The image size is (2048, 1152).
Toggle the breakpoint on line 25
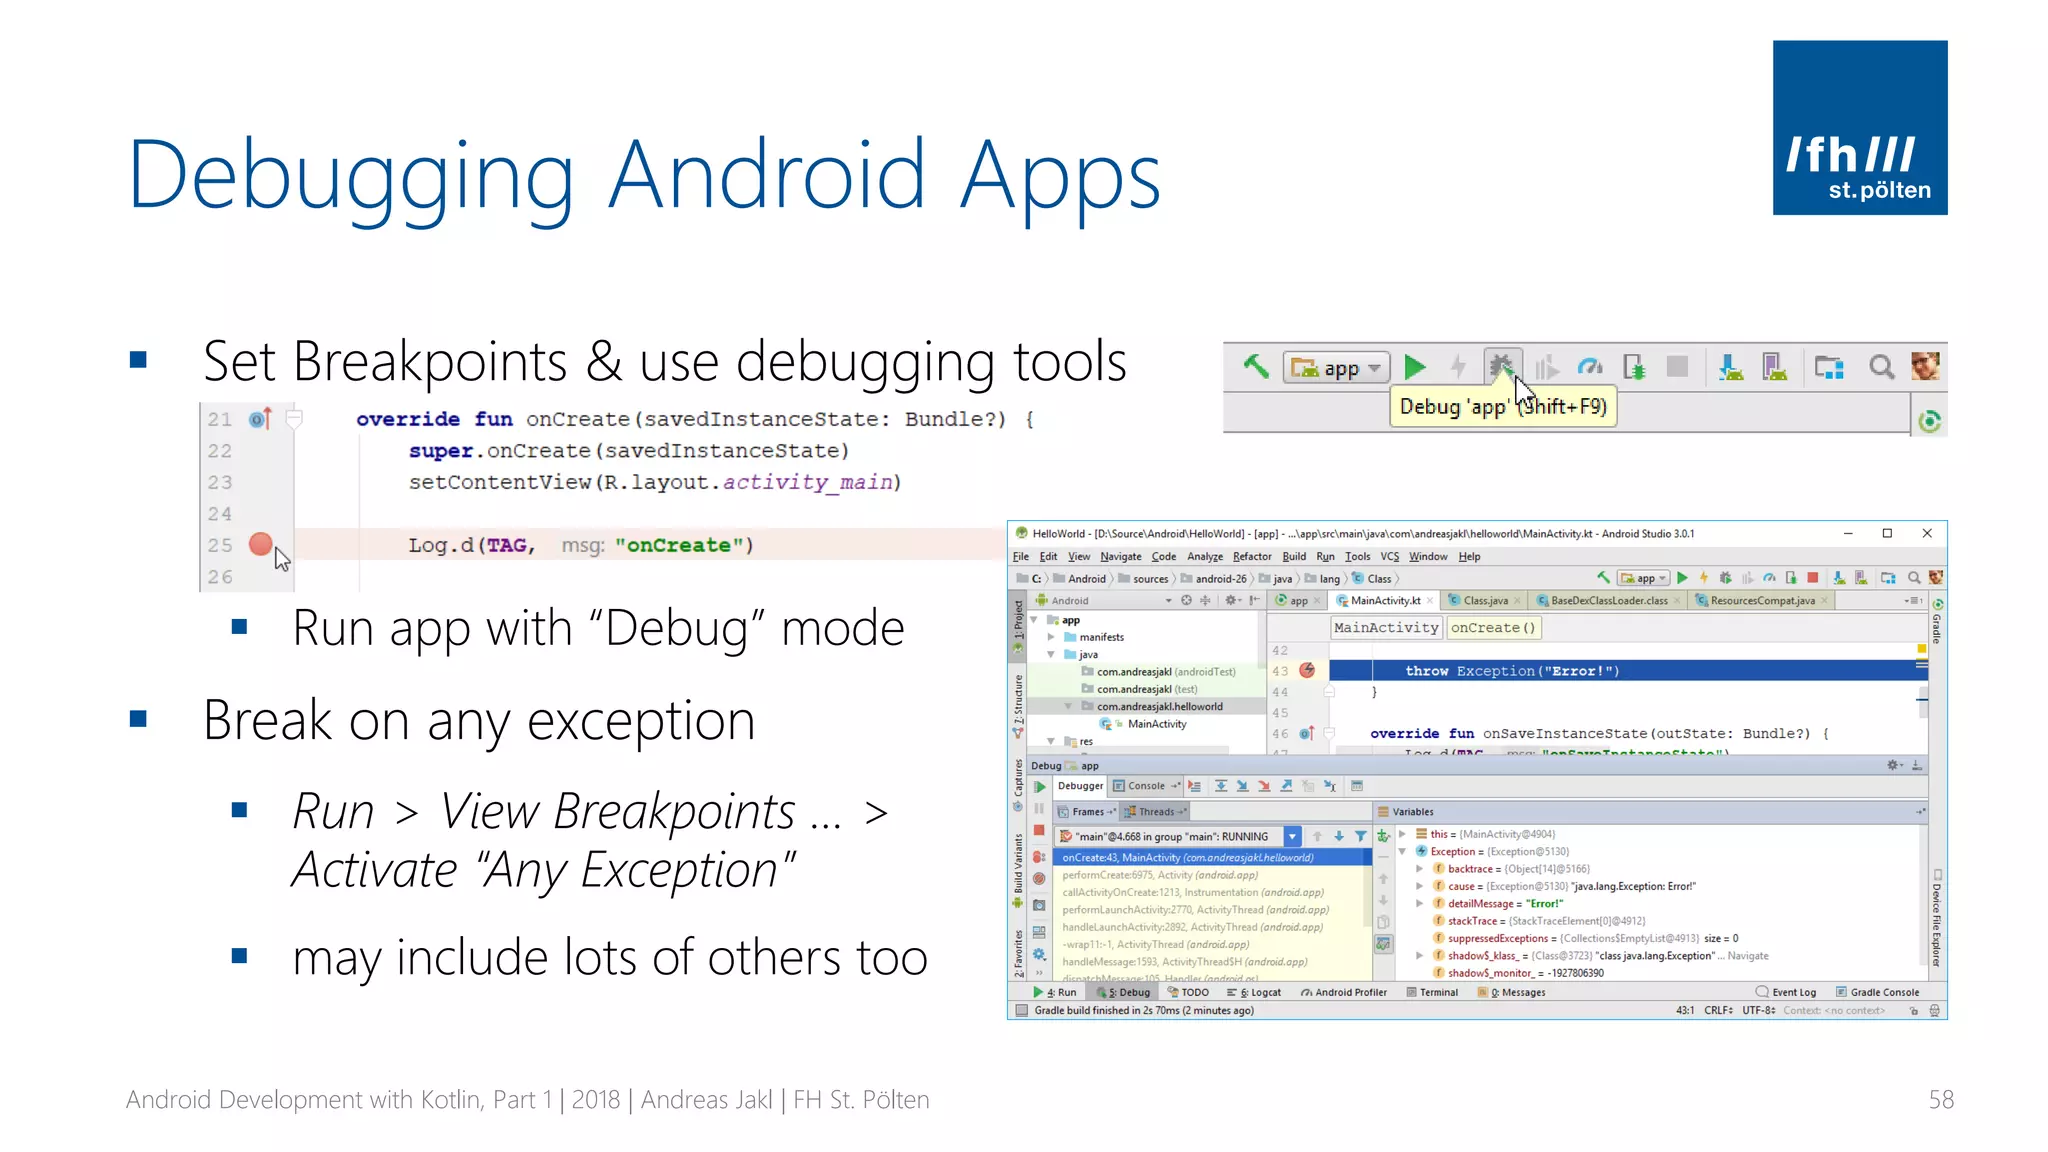coord(260,544)
